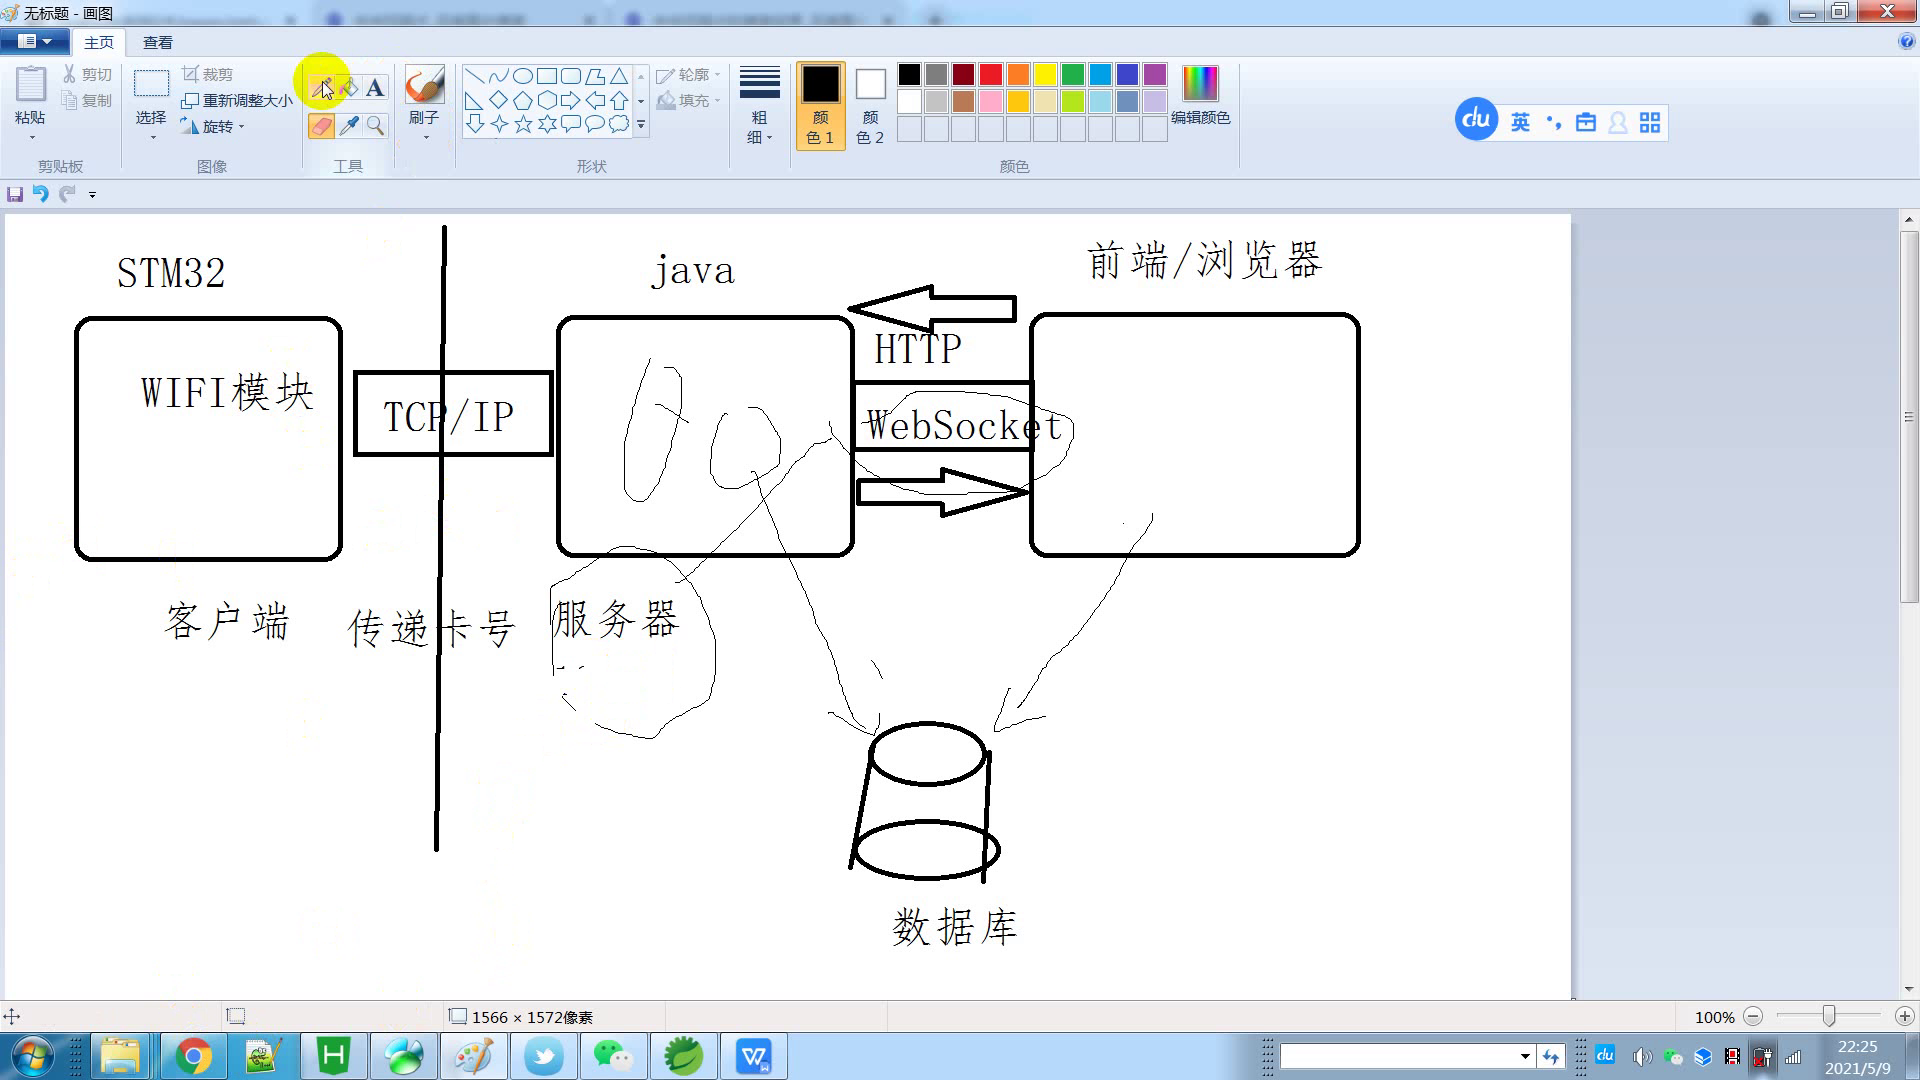Switch to the View (查看) tab
This screenshot has height=1080, width=1920.
[x=157, y=42]
